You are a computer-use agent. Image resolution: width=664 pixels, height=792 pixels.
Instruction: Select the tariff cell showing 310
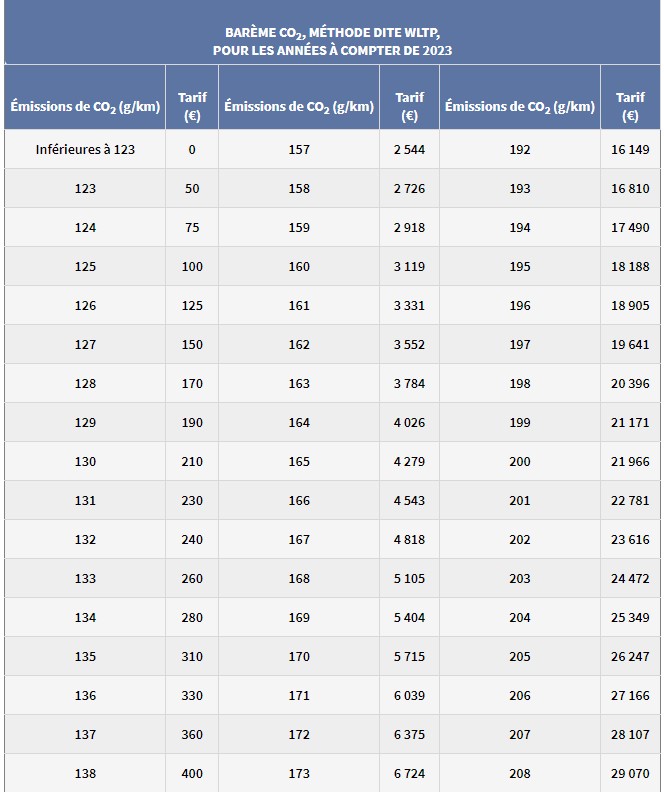(192, 656)
